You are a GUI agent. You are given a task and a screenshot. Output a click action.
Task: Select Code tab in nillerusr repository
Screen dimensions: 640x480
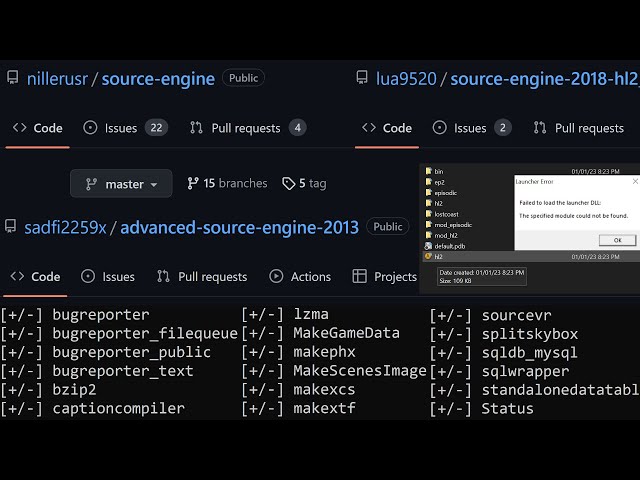click(38, 128)
